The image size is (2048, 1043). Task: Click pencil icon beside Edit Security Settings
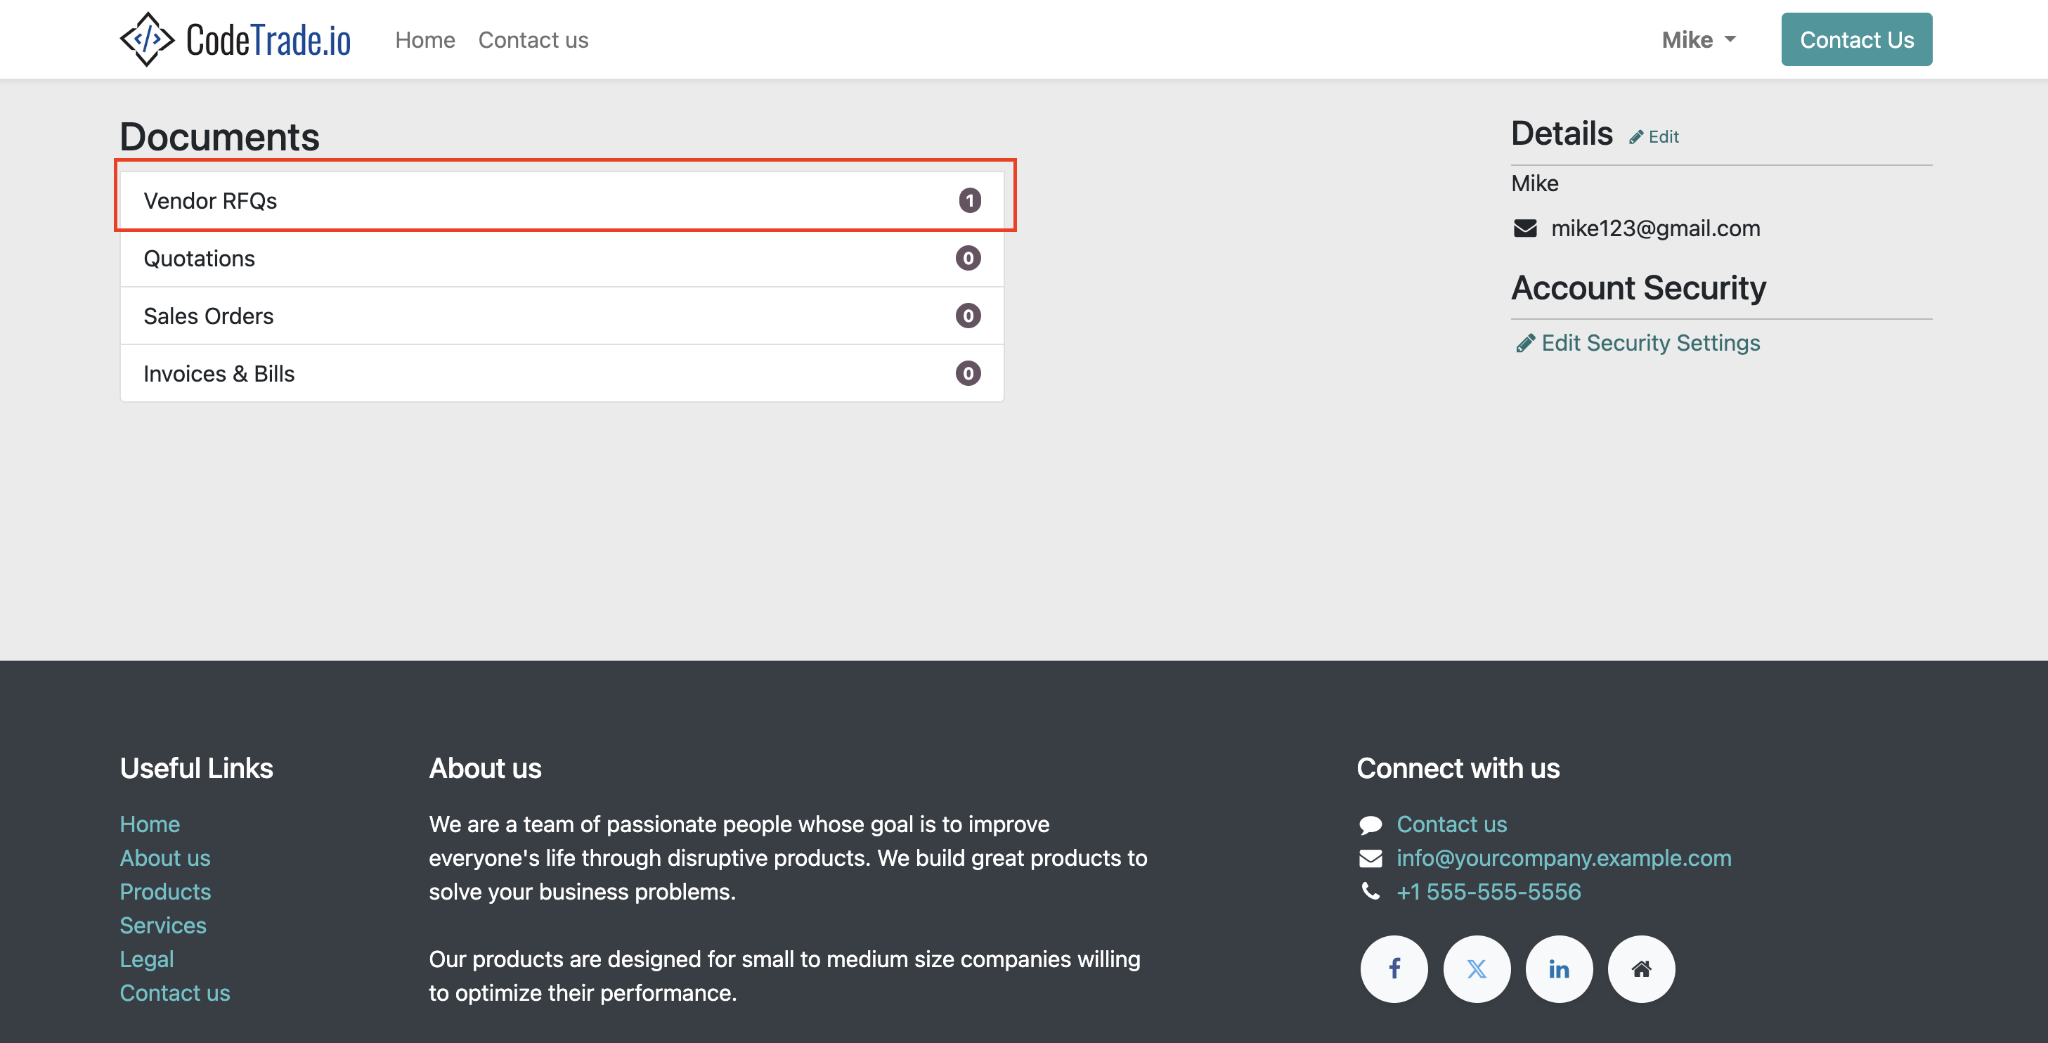click(x=1525, y=343)
